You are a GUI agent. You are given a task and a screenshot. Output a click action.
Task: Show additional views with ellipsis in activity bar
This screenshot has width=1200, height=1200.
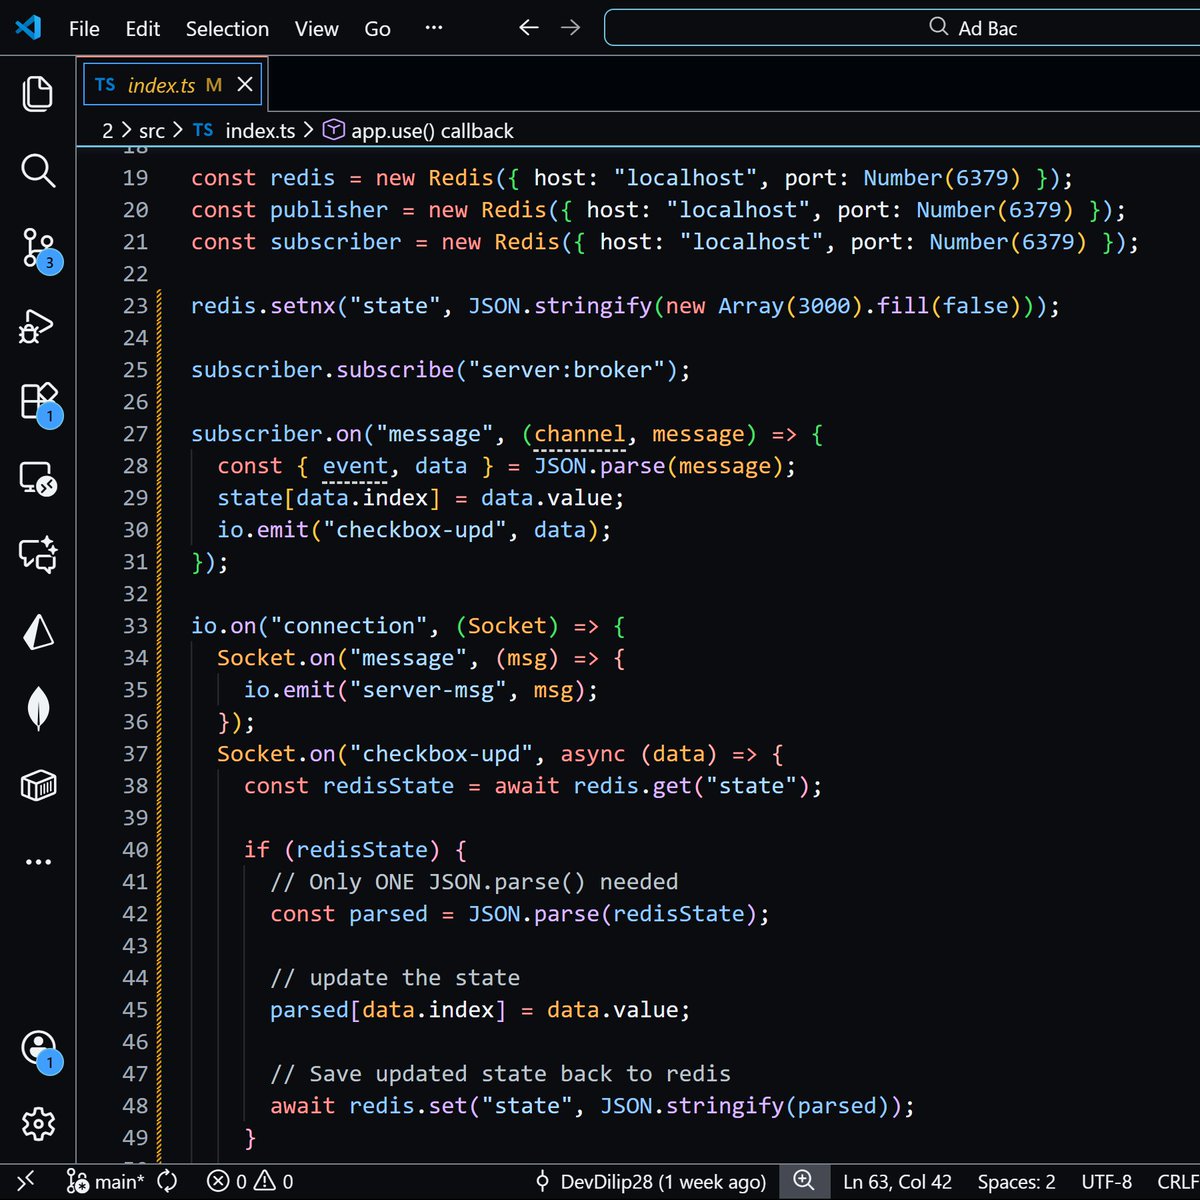38,862
